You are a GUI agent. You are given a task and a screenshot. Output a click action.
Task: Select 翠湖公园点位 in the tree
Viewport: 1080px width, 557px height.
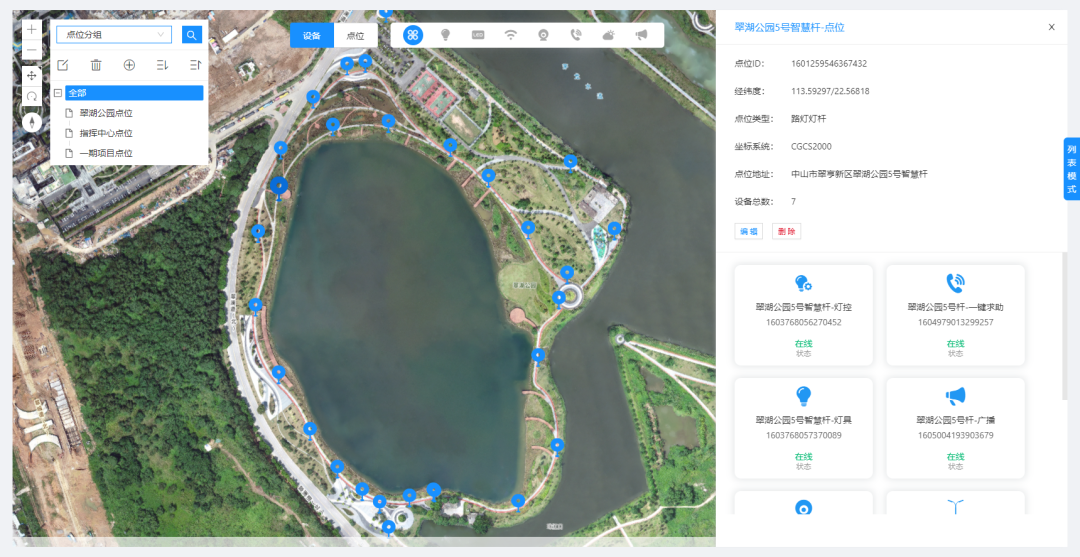[x=106, y=113]
